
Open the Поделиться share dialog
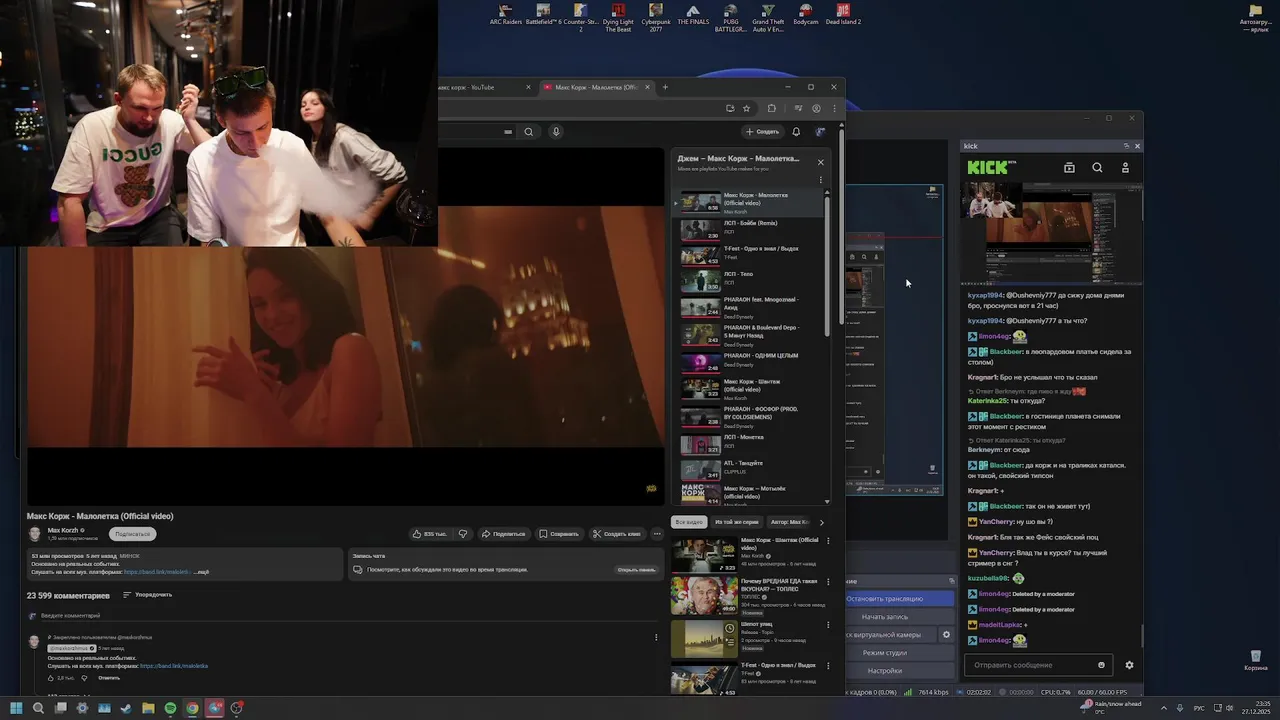[x=504, y=534]
